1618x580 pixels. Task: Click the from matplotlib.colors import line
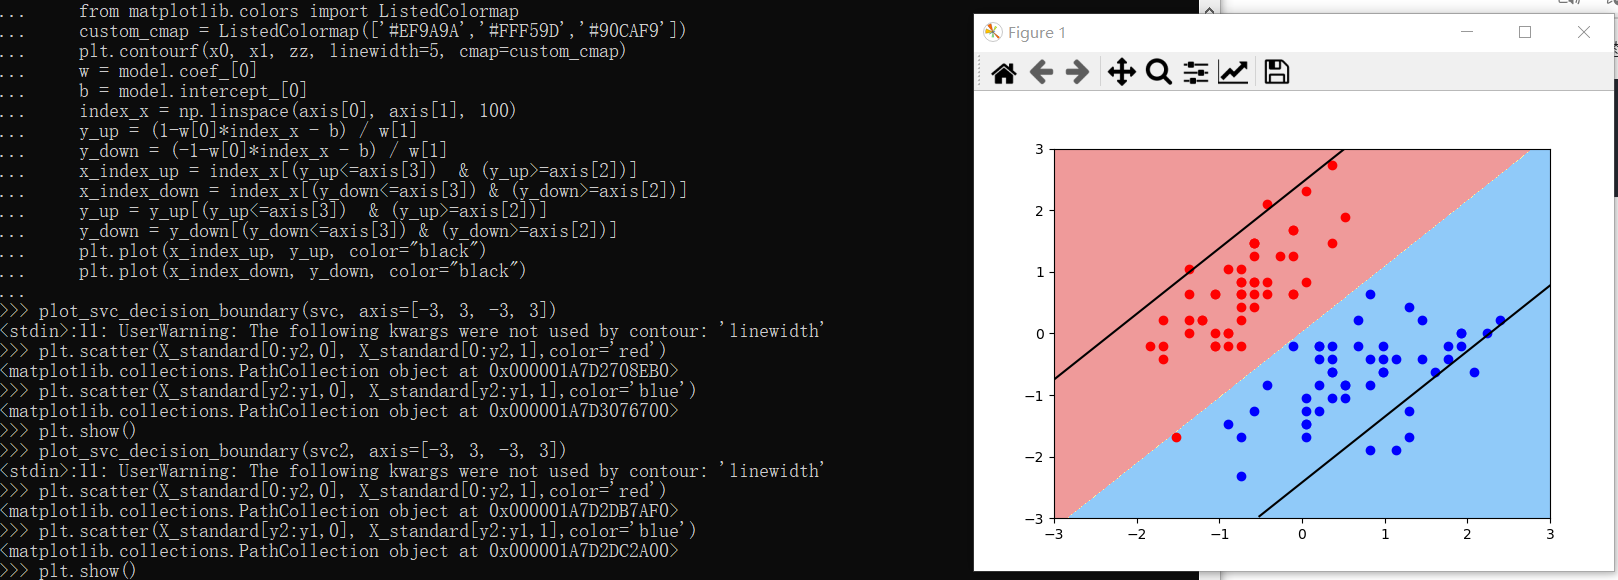pos(299,11)
